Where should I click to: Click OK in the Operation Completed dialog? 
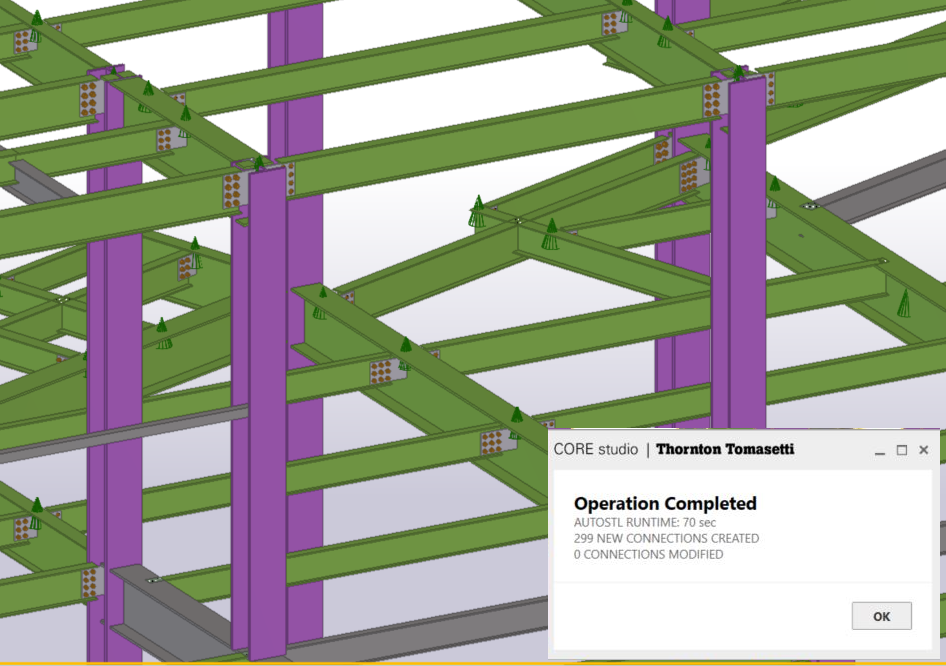pos(881,616)
